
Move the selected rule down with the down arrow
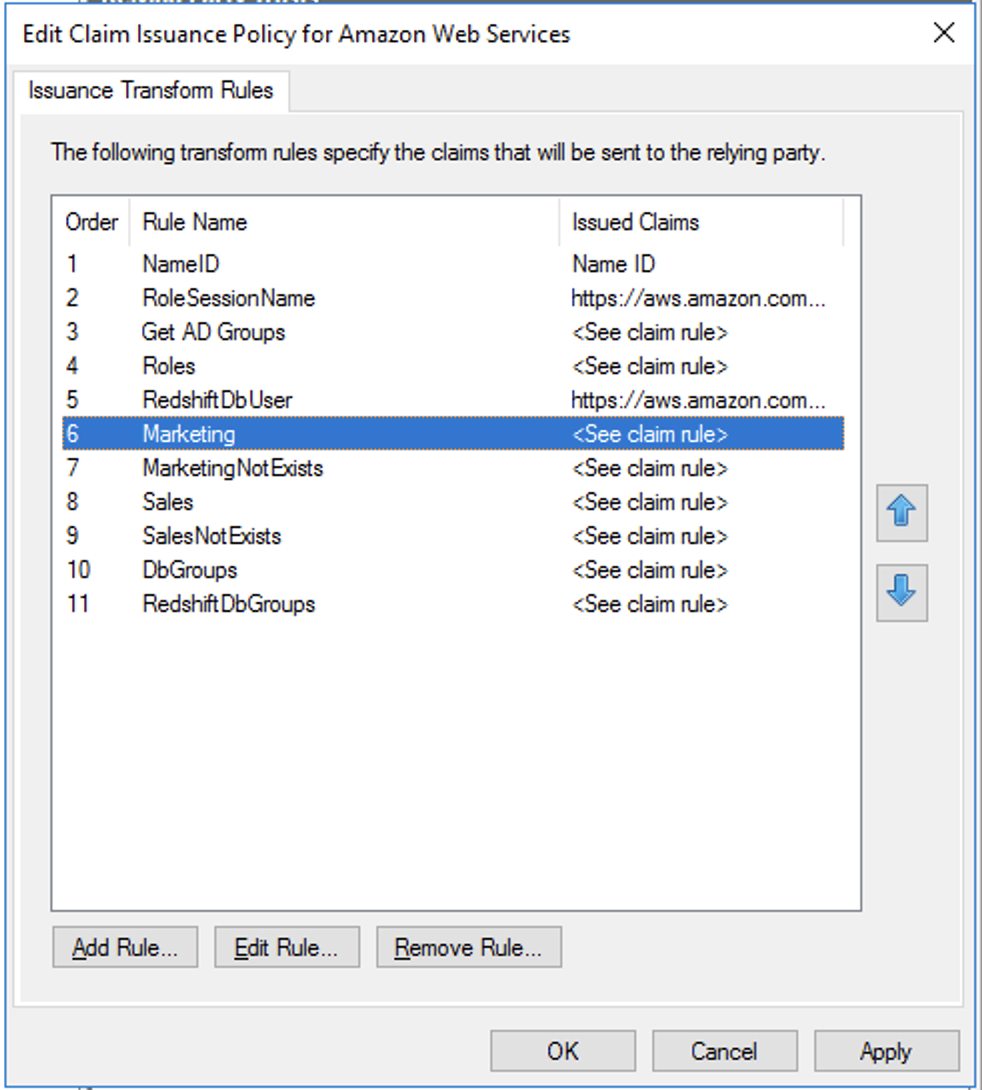coord(901,592)
